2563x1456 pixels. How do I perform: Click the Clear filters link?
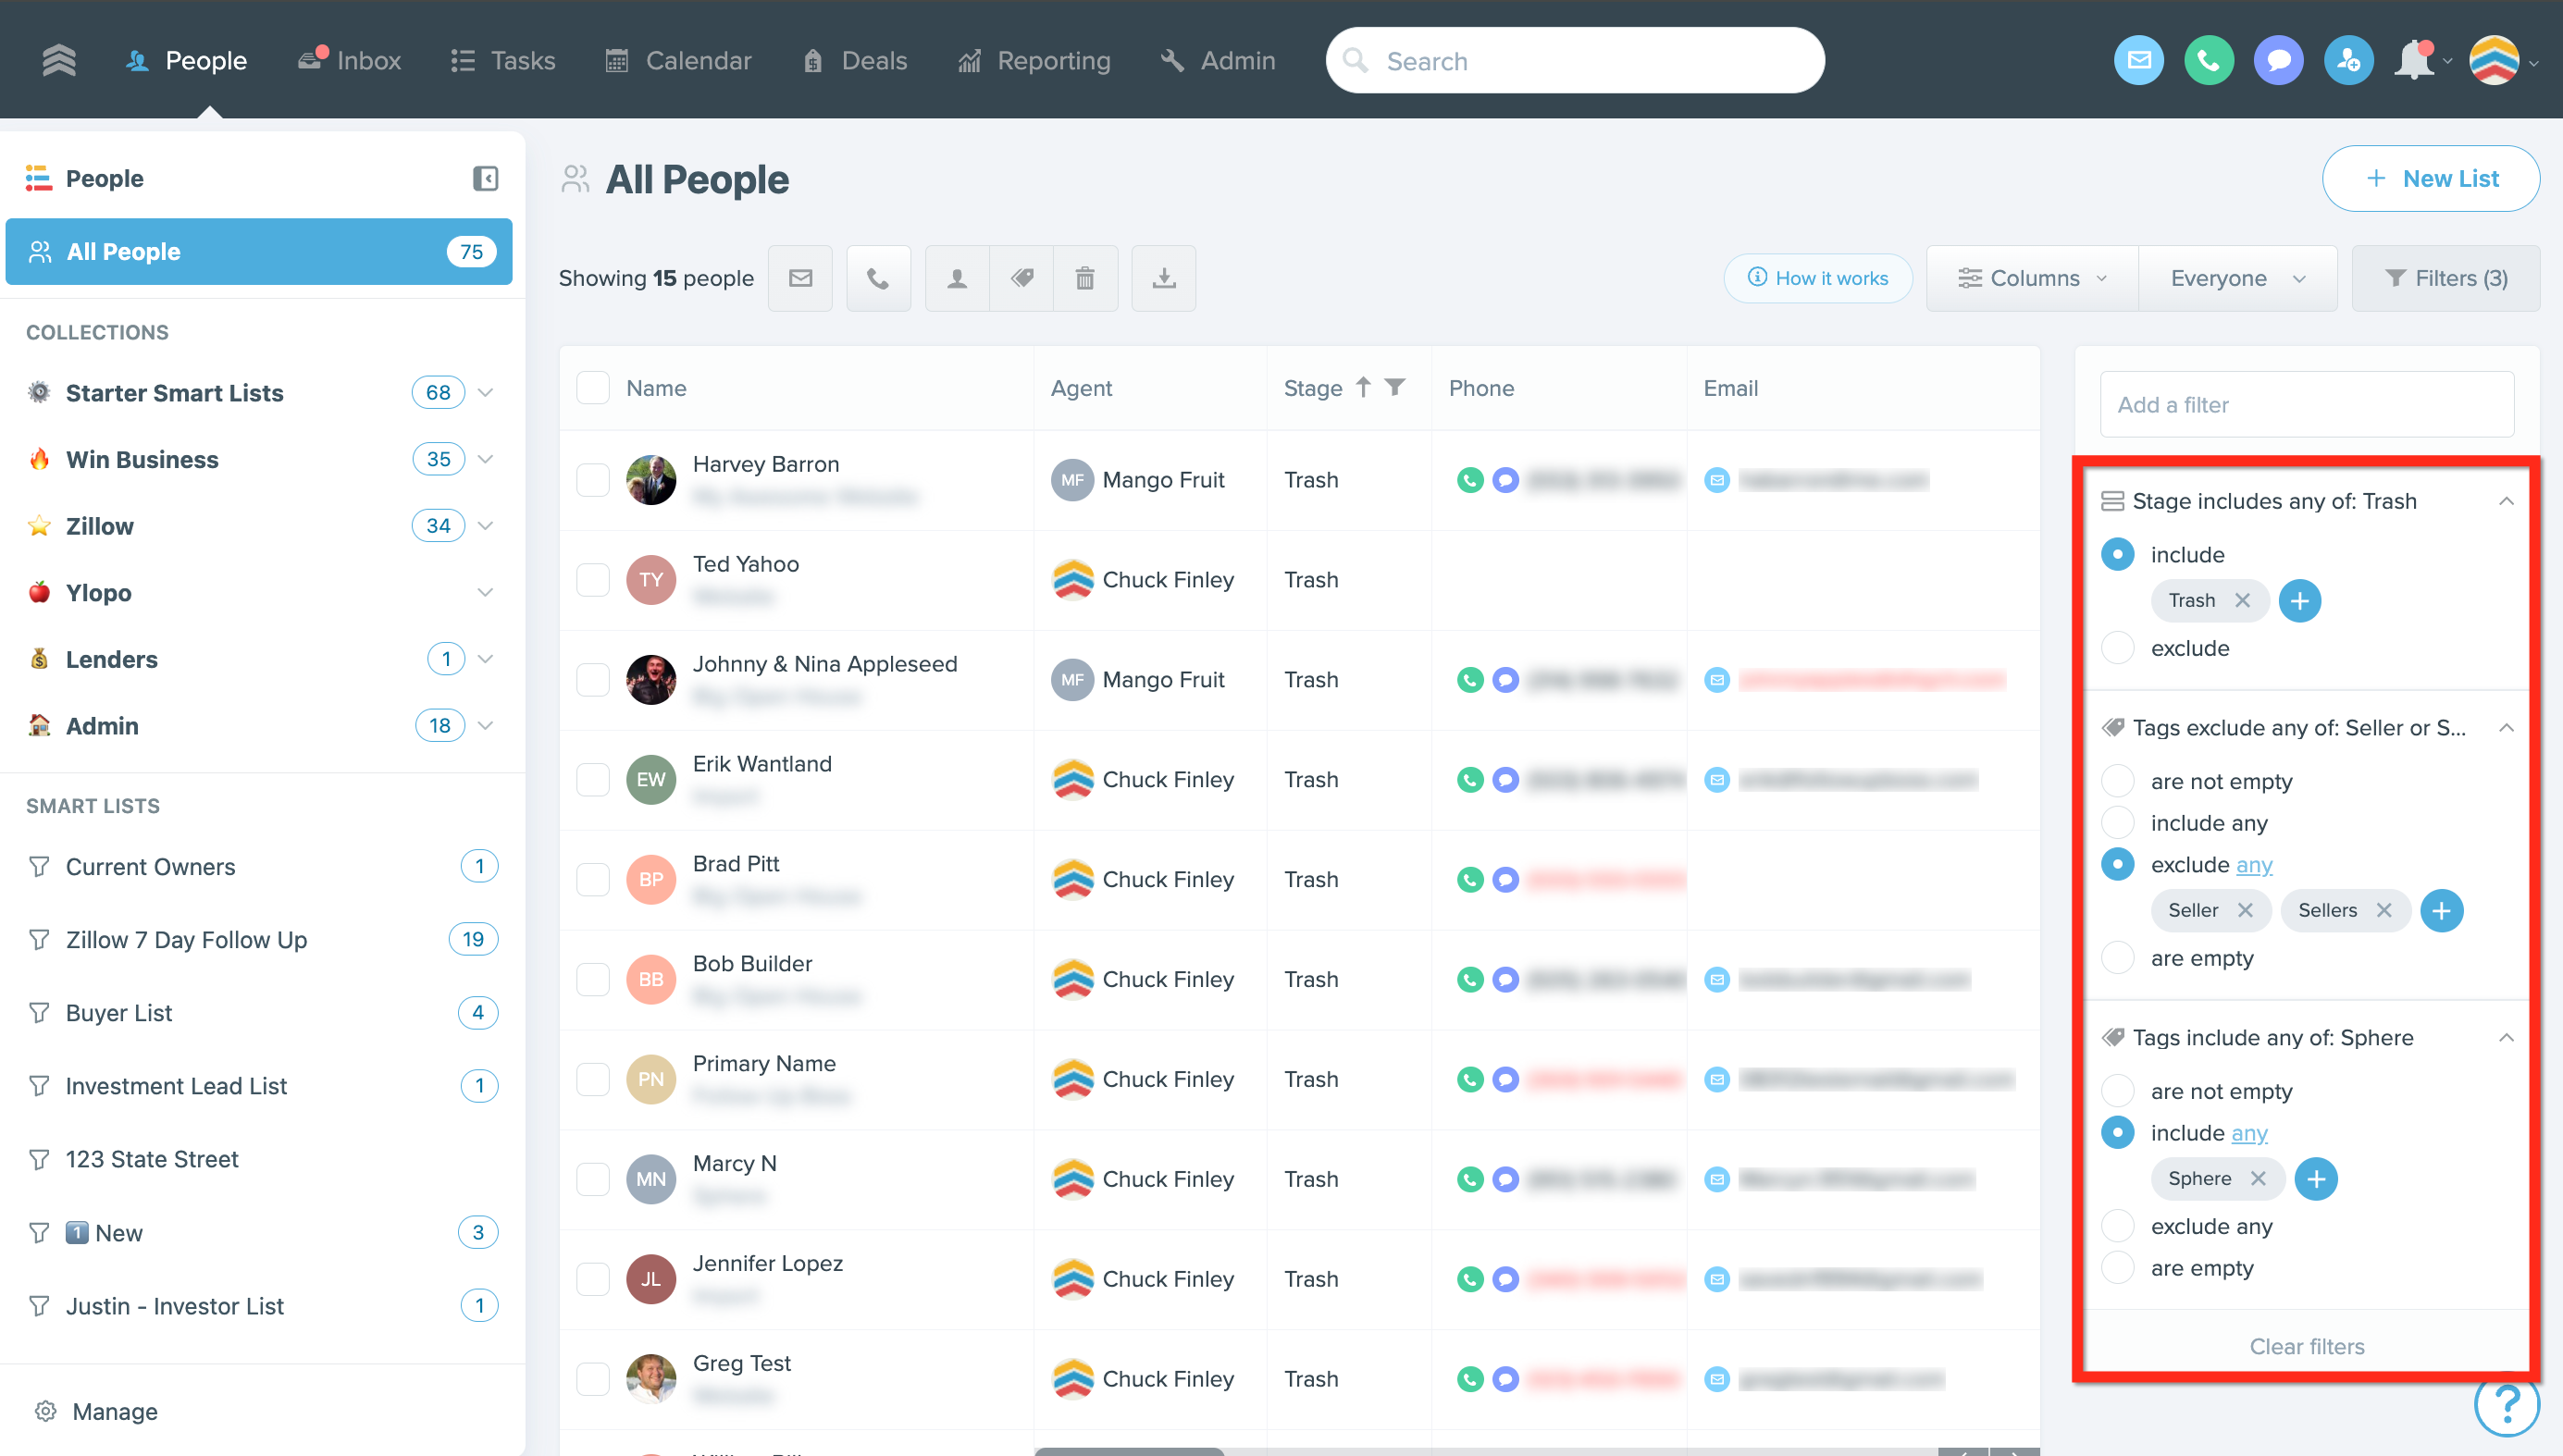click(2306, 1347)
